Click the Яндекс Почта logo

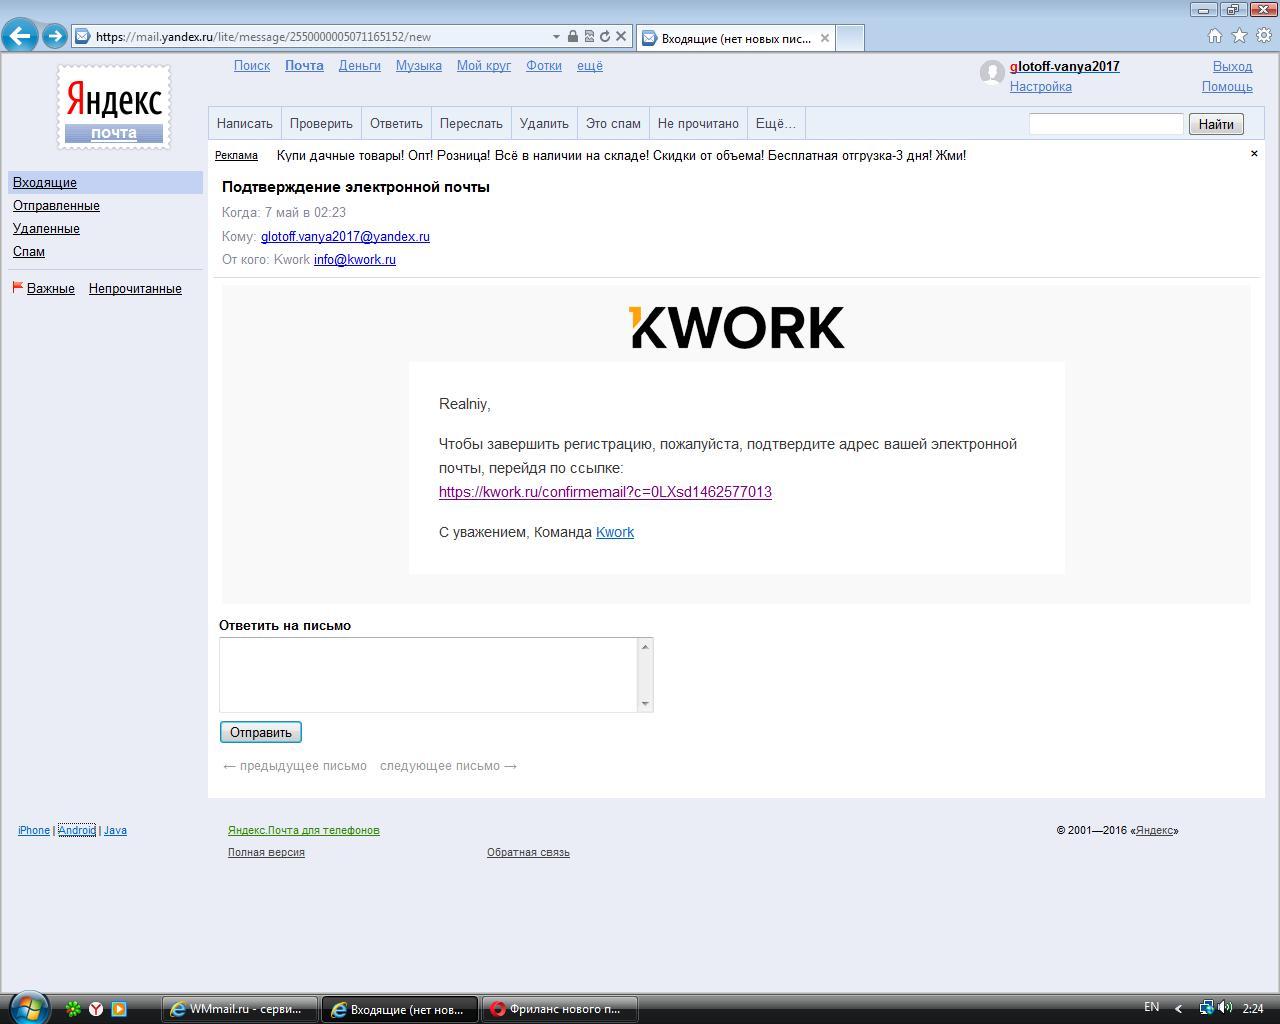click(x=114, y=107)
